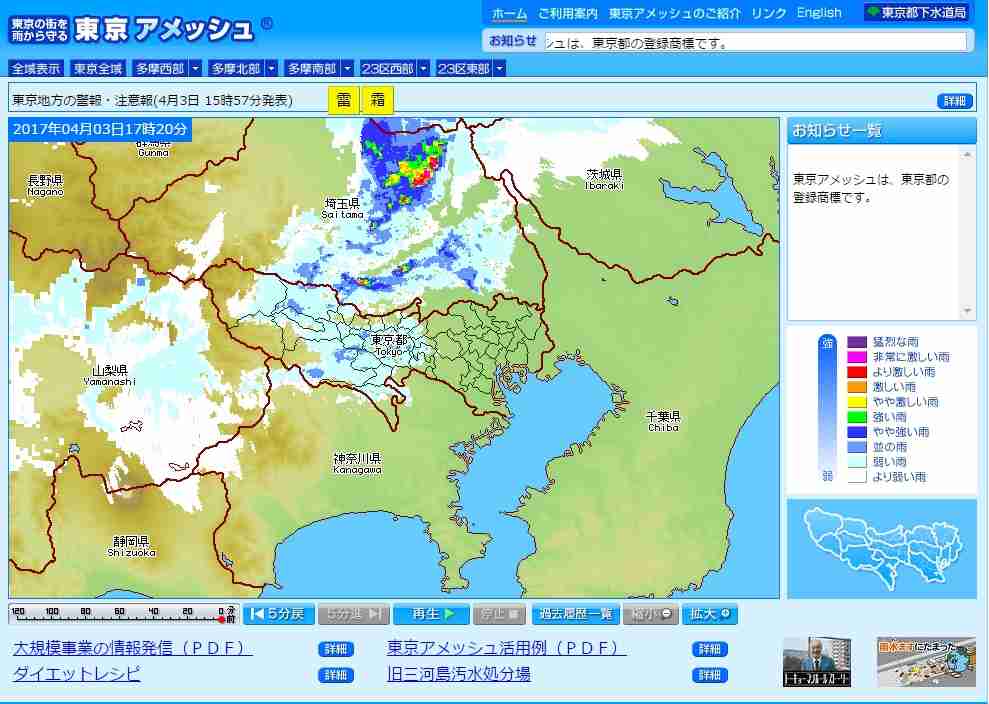Select the 多摩南部 area tab
The width and height of the screenshot is (989, 704).
[312, 68]
